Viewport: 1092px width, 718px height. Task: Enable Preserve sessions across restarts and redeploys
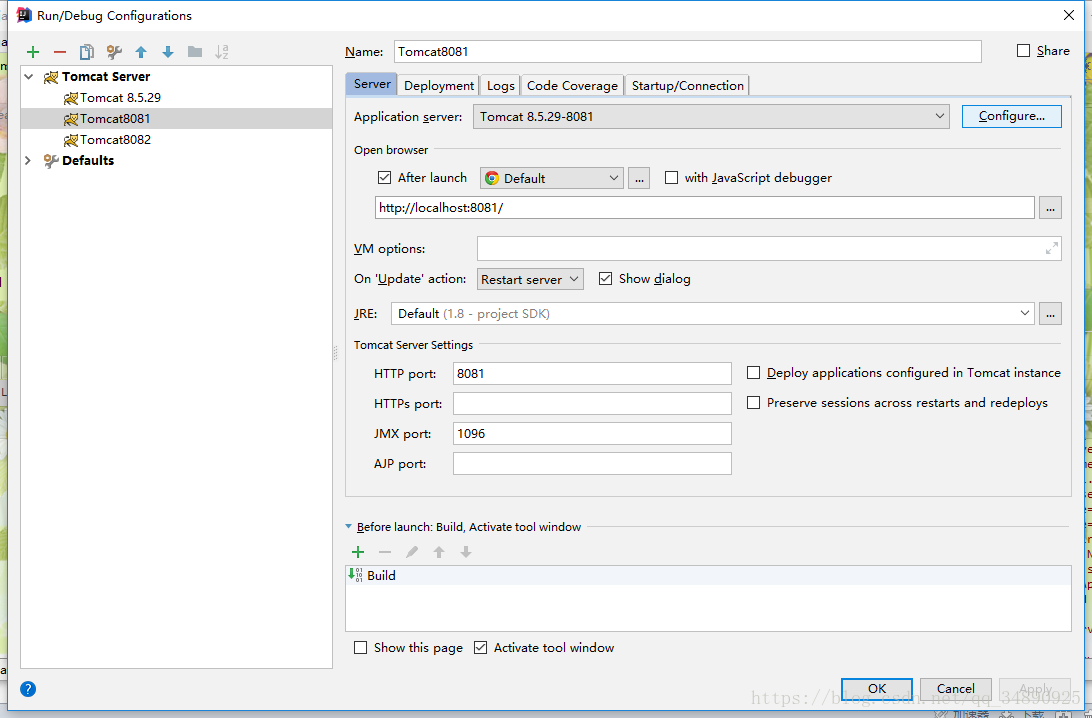tap(754, 403)
